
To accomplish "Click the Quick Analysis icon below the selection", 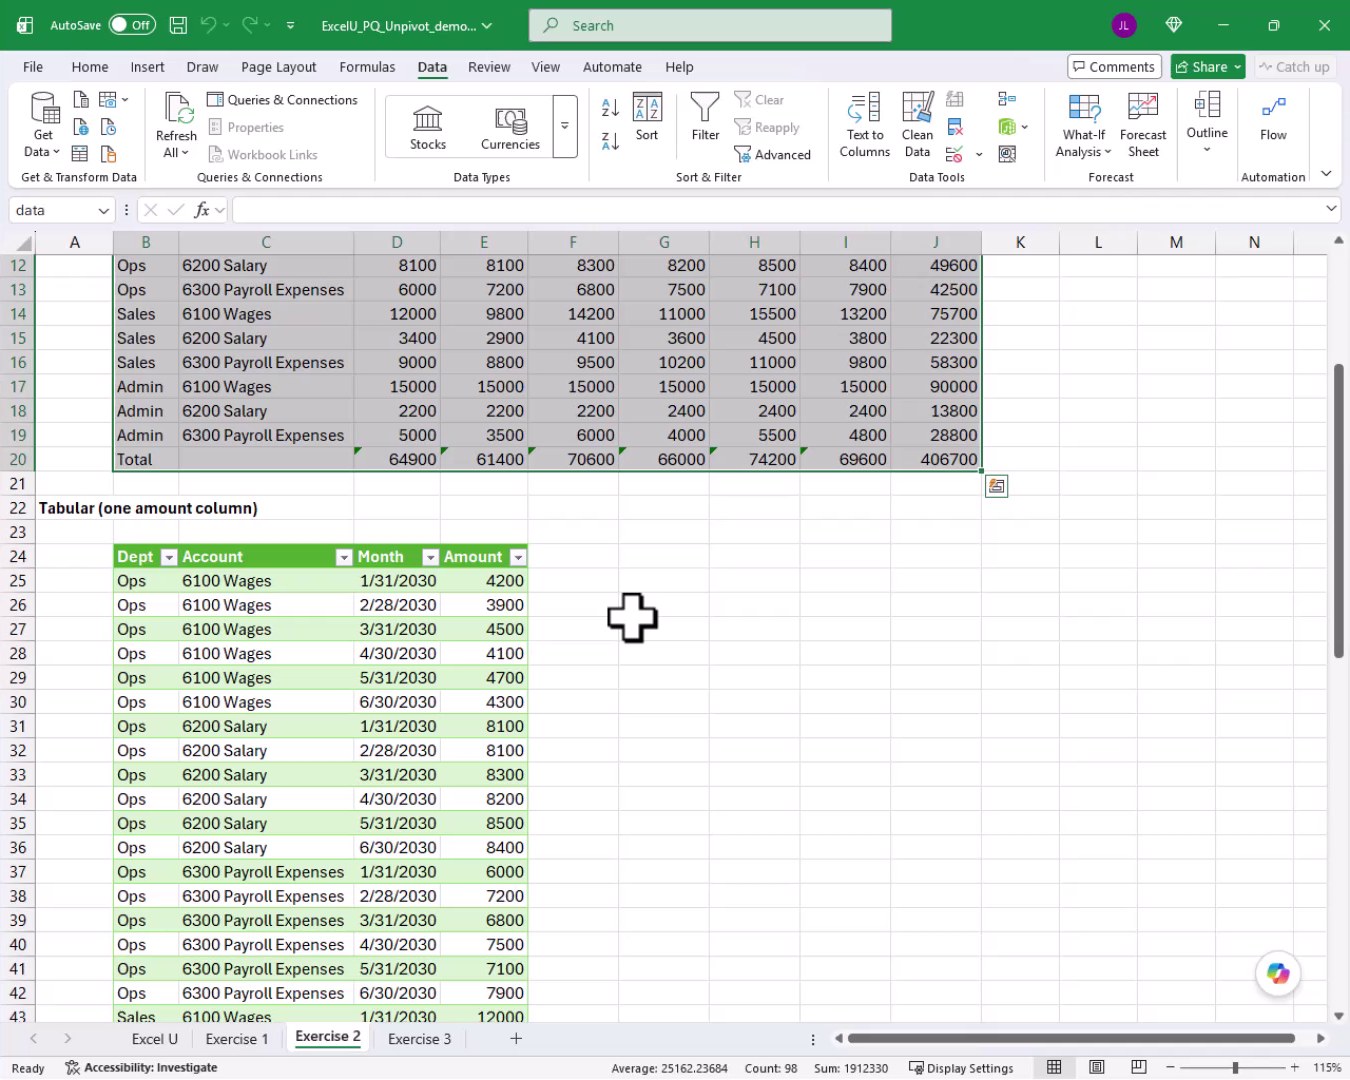I will [x=996, y=486].
